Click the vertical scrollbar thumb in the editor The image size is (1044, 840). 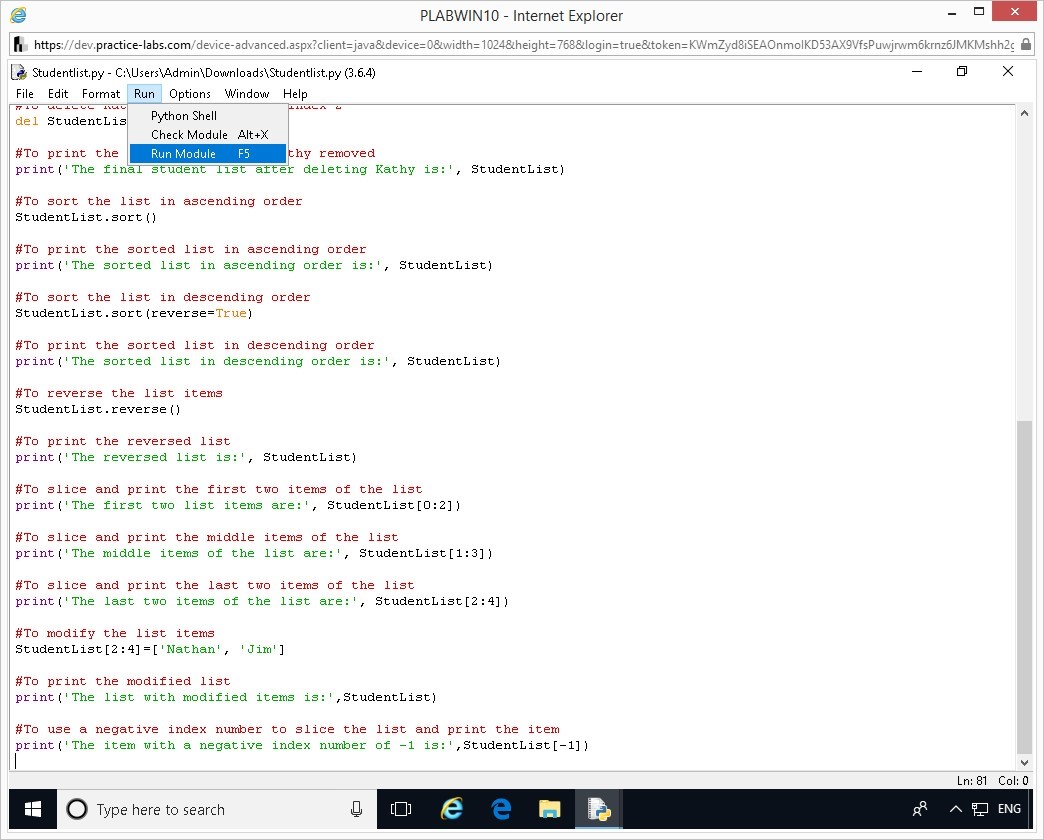click(1023, 585)
